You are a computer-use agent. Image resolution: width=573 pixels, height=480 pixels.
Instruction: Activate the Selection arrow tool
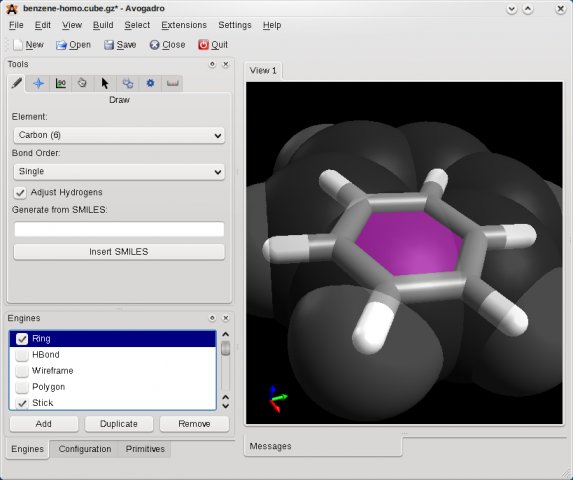tap(105, 83)
